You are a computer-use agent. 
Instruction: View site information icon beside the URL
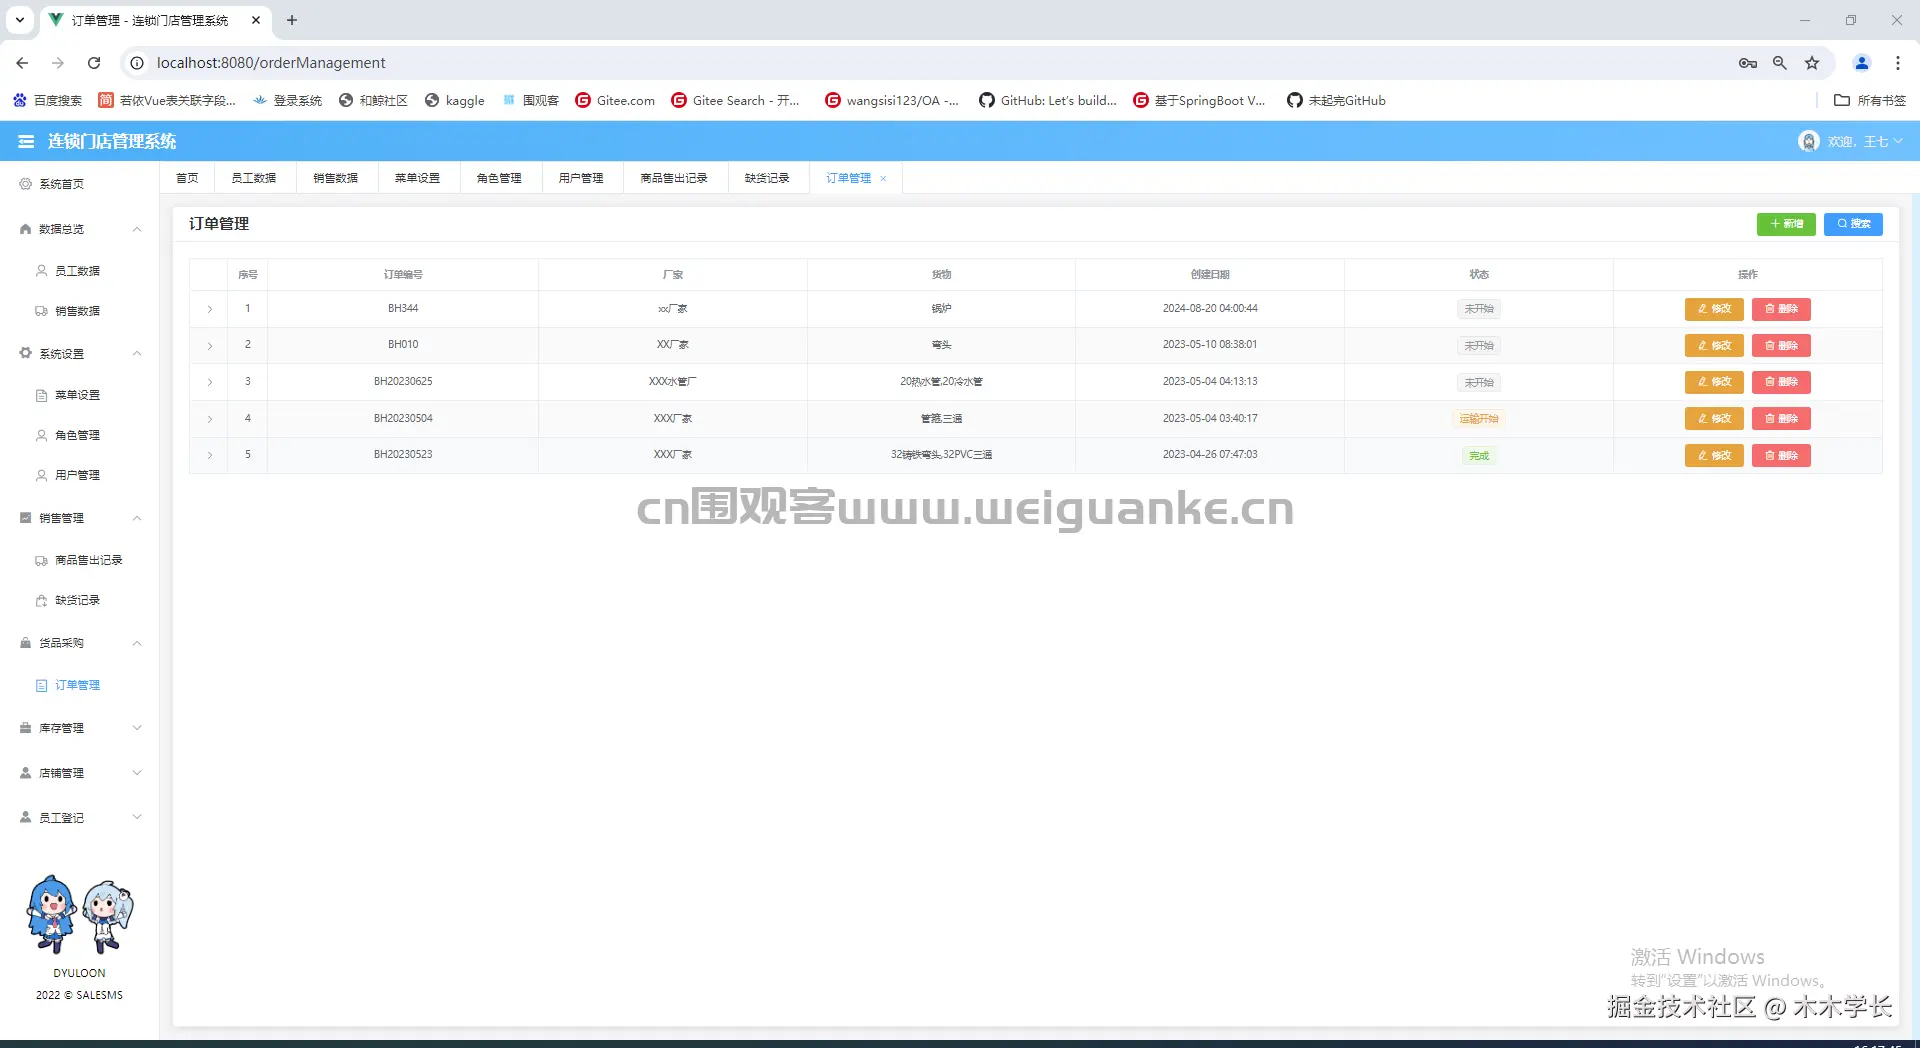[137, 63]
